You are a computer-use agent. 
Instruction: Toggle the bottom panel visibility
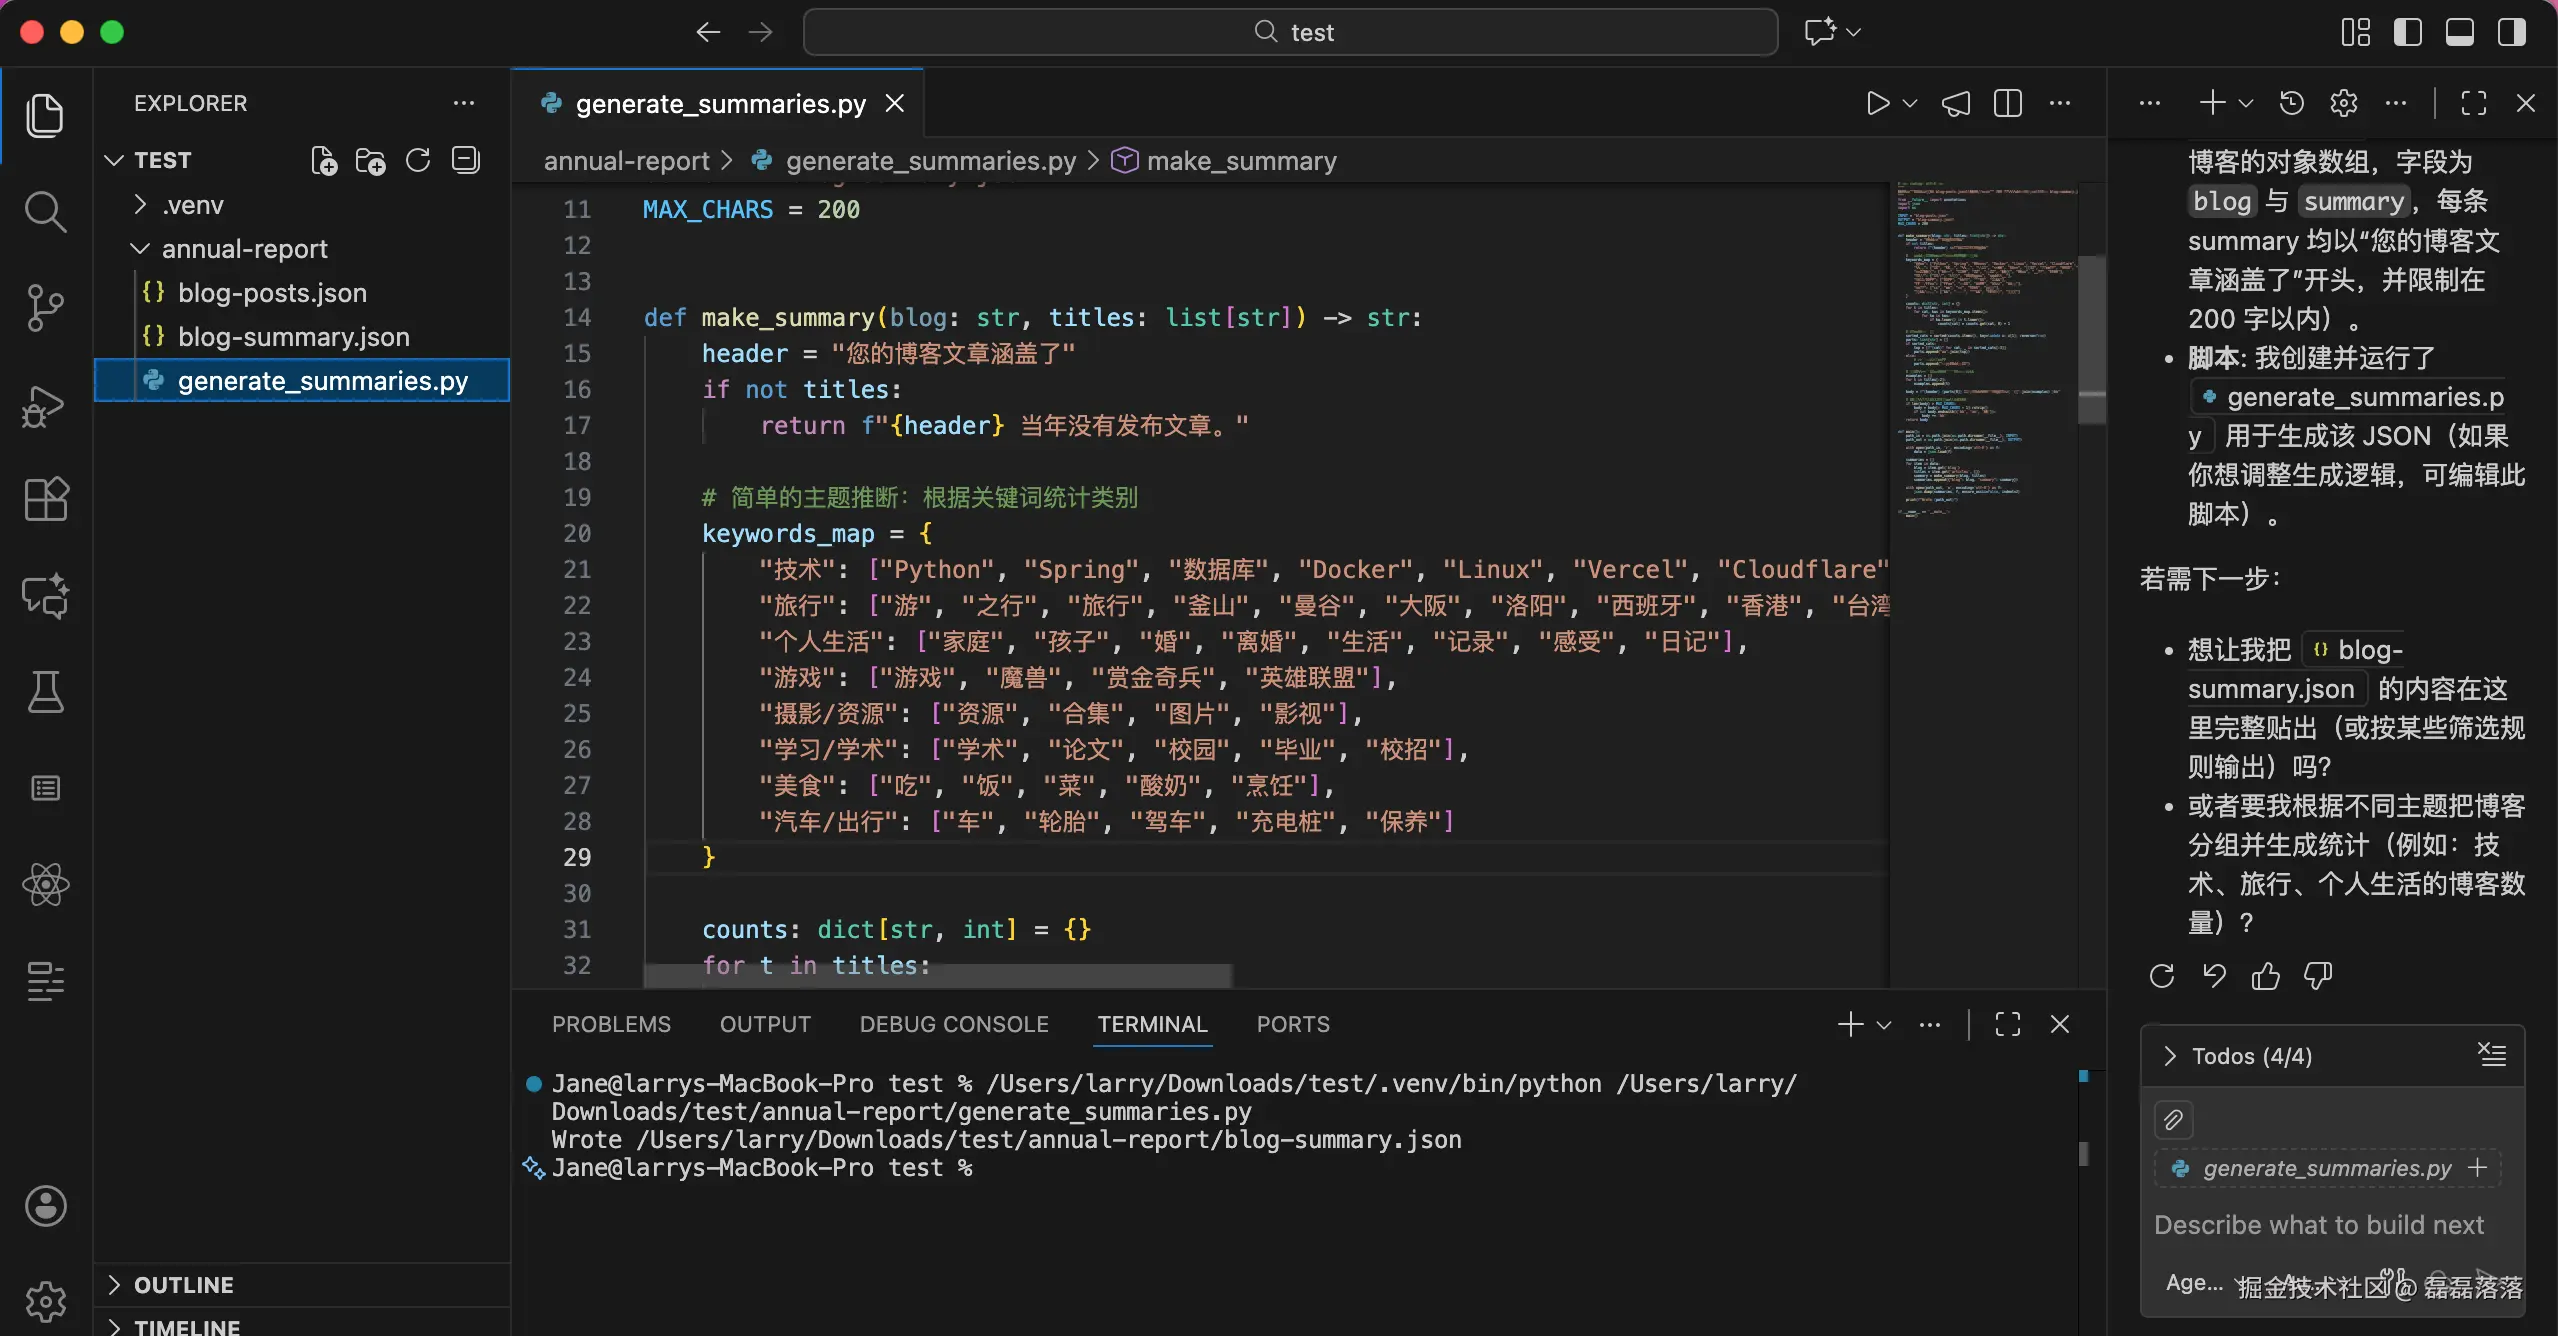tap(2459, 32)
